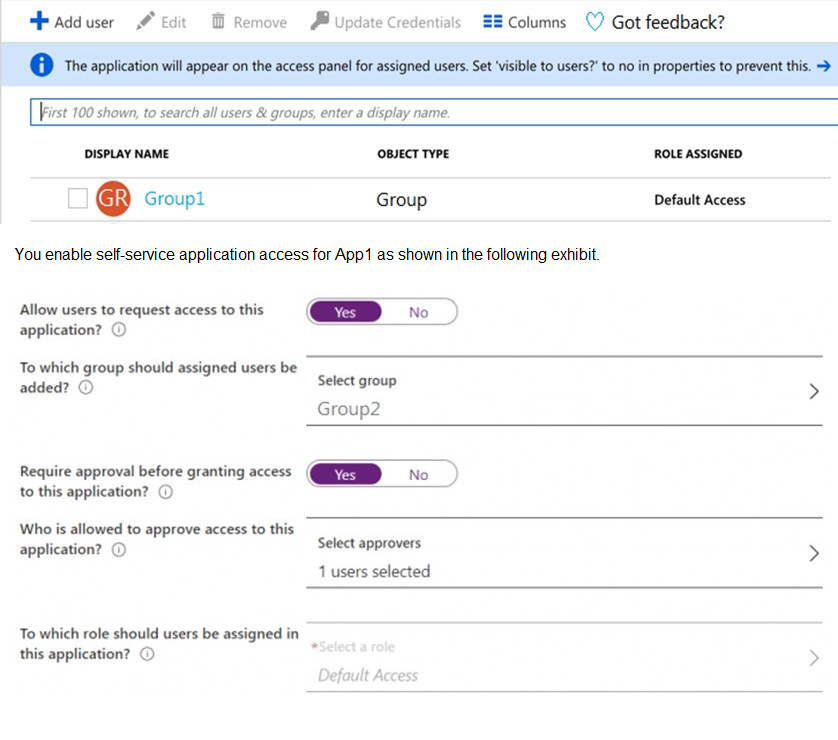Sort by the Display Name column header

[x=127, y=154]
